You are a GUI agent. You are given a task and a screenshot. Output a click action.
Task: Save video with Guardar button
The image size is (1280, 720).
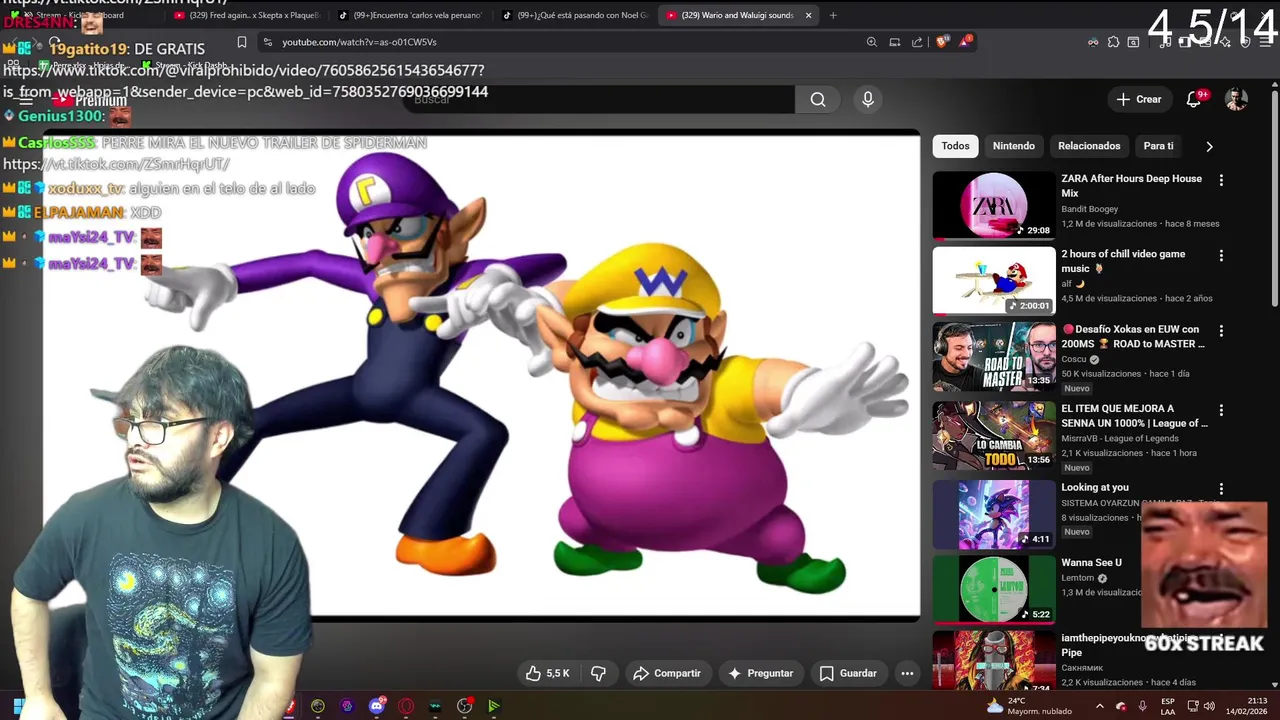(x=848, y=673)
